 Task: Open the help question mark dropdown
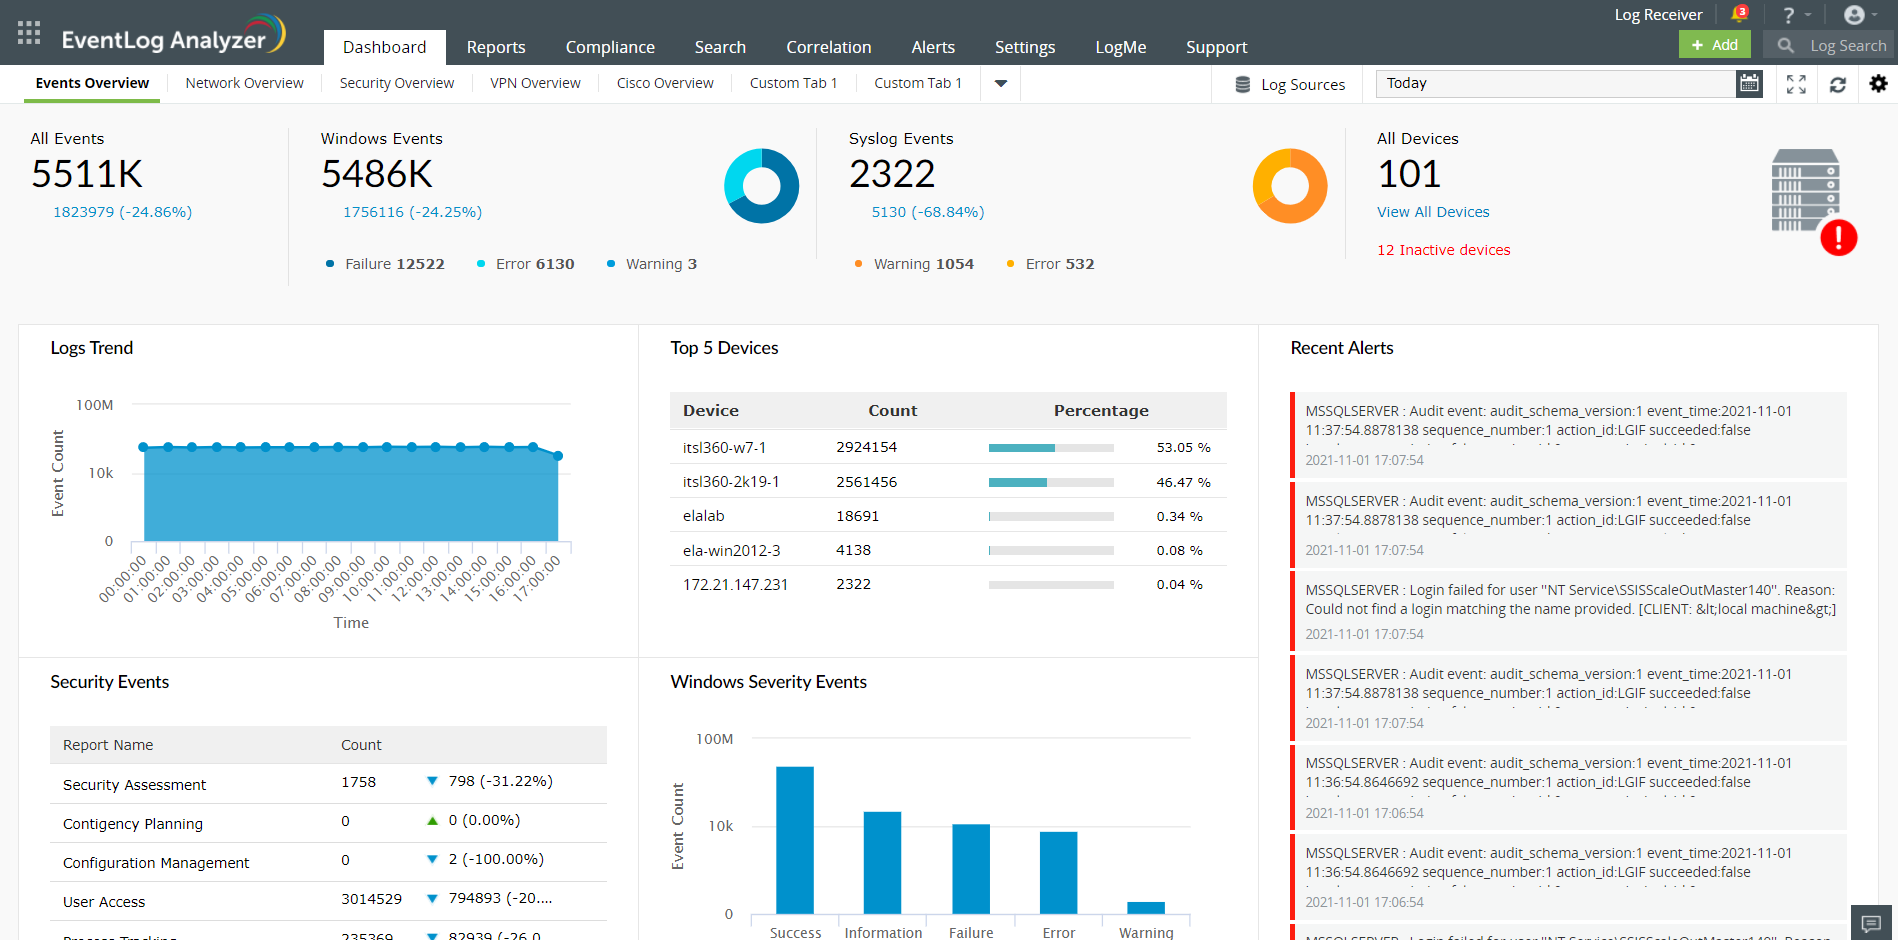[1789, 14]
